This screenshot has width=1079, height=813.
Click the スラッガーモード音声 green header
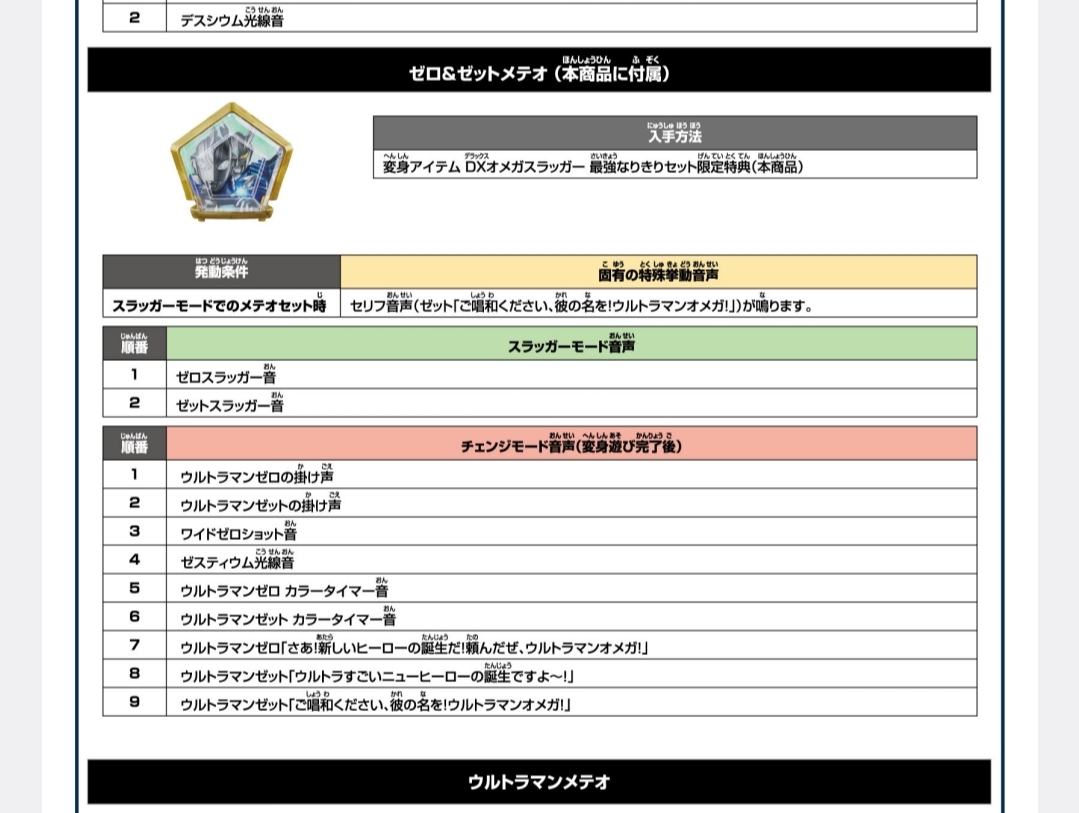pos(571,344)
